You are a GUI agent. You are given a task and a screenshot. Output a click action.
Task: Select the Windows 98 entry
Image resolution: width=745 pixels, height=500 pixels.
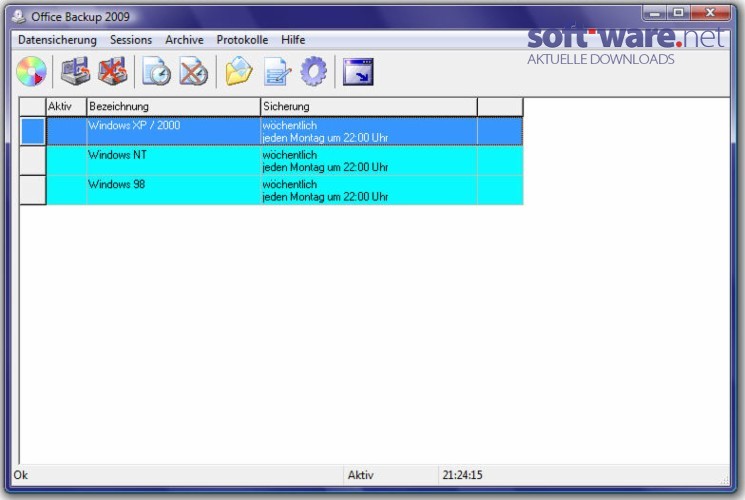116,184
